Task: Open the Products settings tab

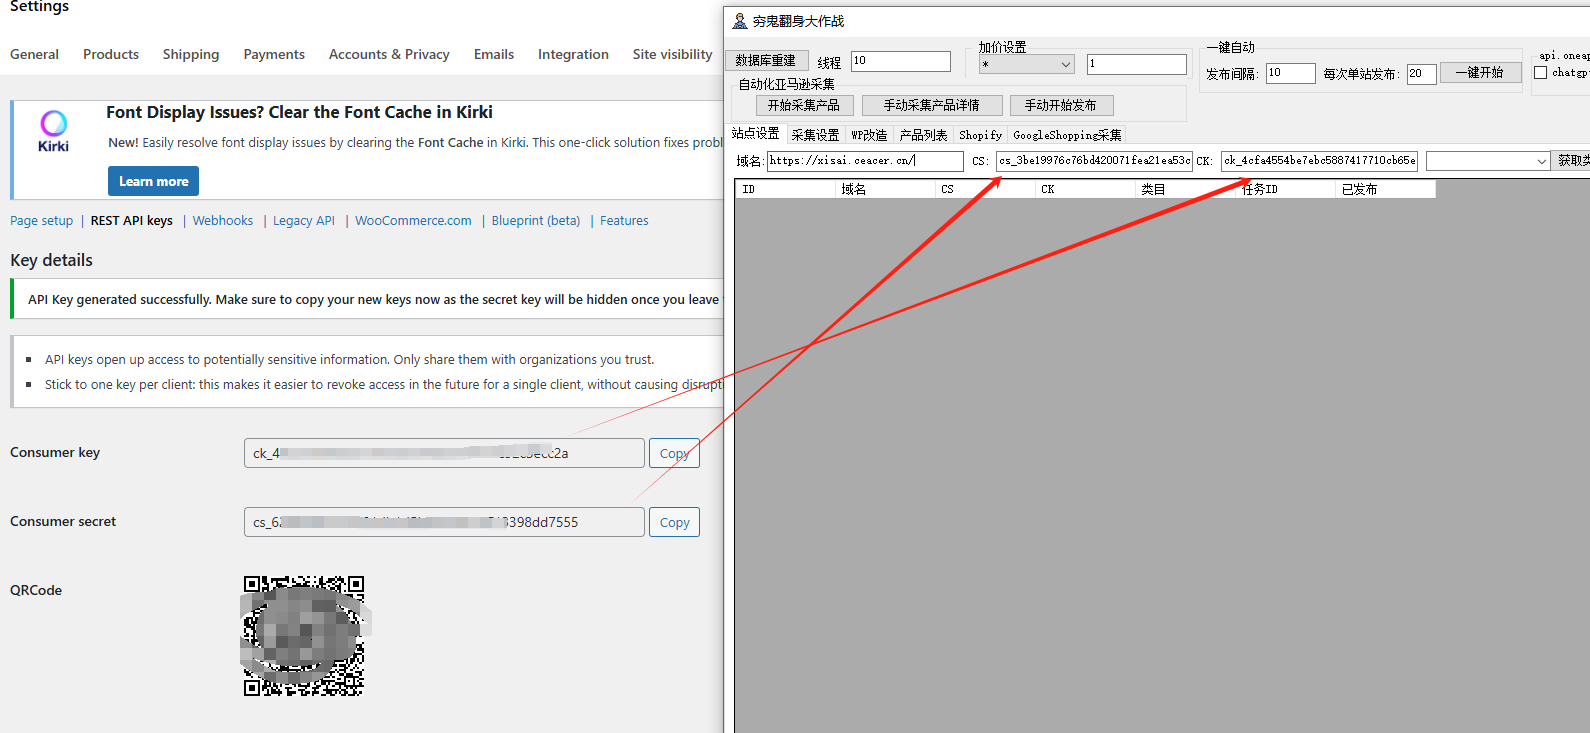Action: 111,54
